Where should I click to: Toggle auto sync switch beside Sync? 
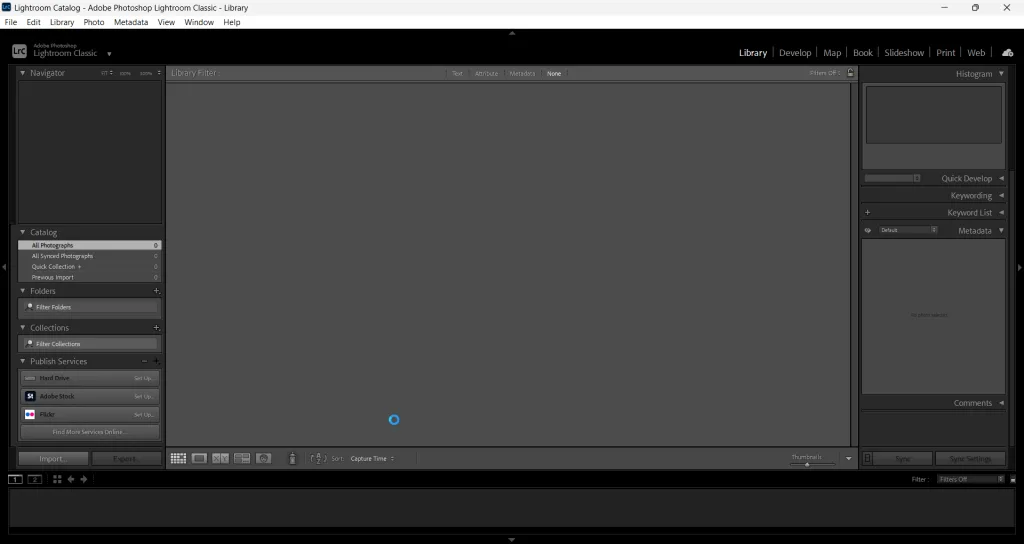coord(867,458)
